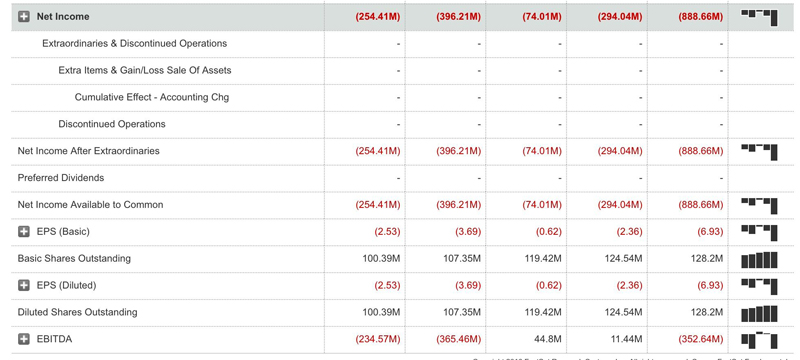800x360 pixels.
Task: Select the Preferred Dividends row label
Action: 61,178
